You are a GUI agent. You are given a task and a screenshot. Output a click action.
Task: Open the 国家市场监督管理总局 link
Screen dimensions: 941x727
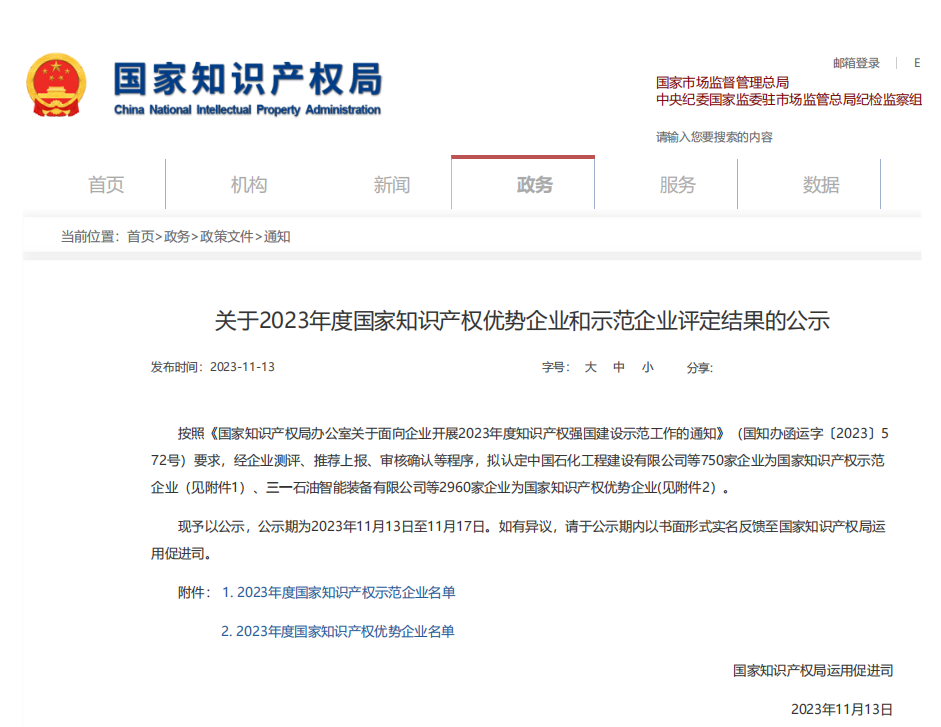click(722, 82)
